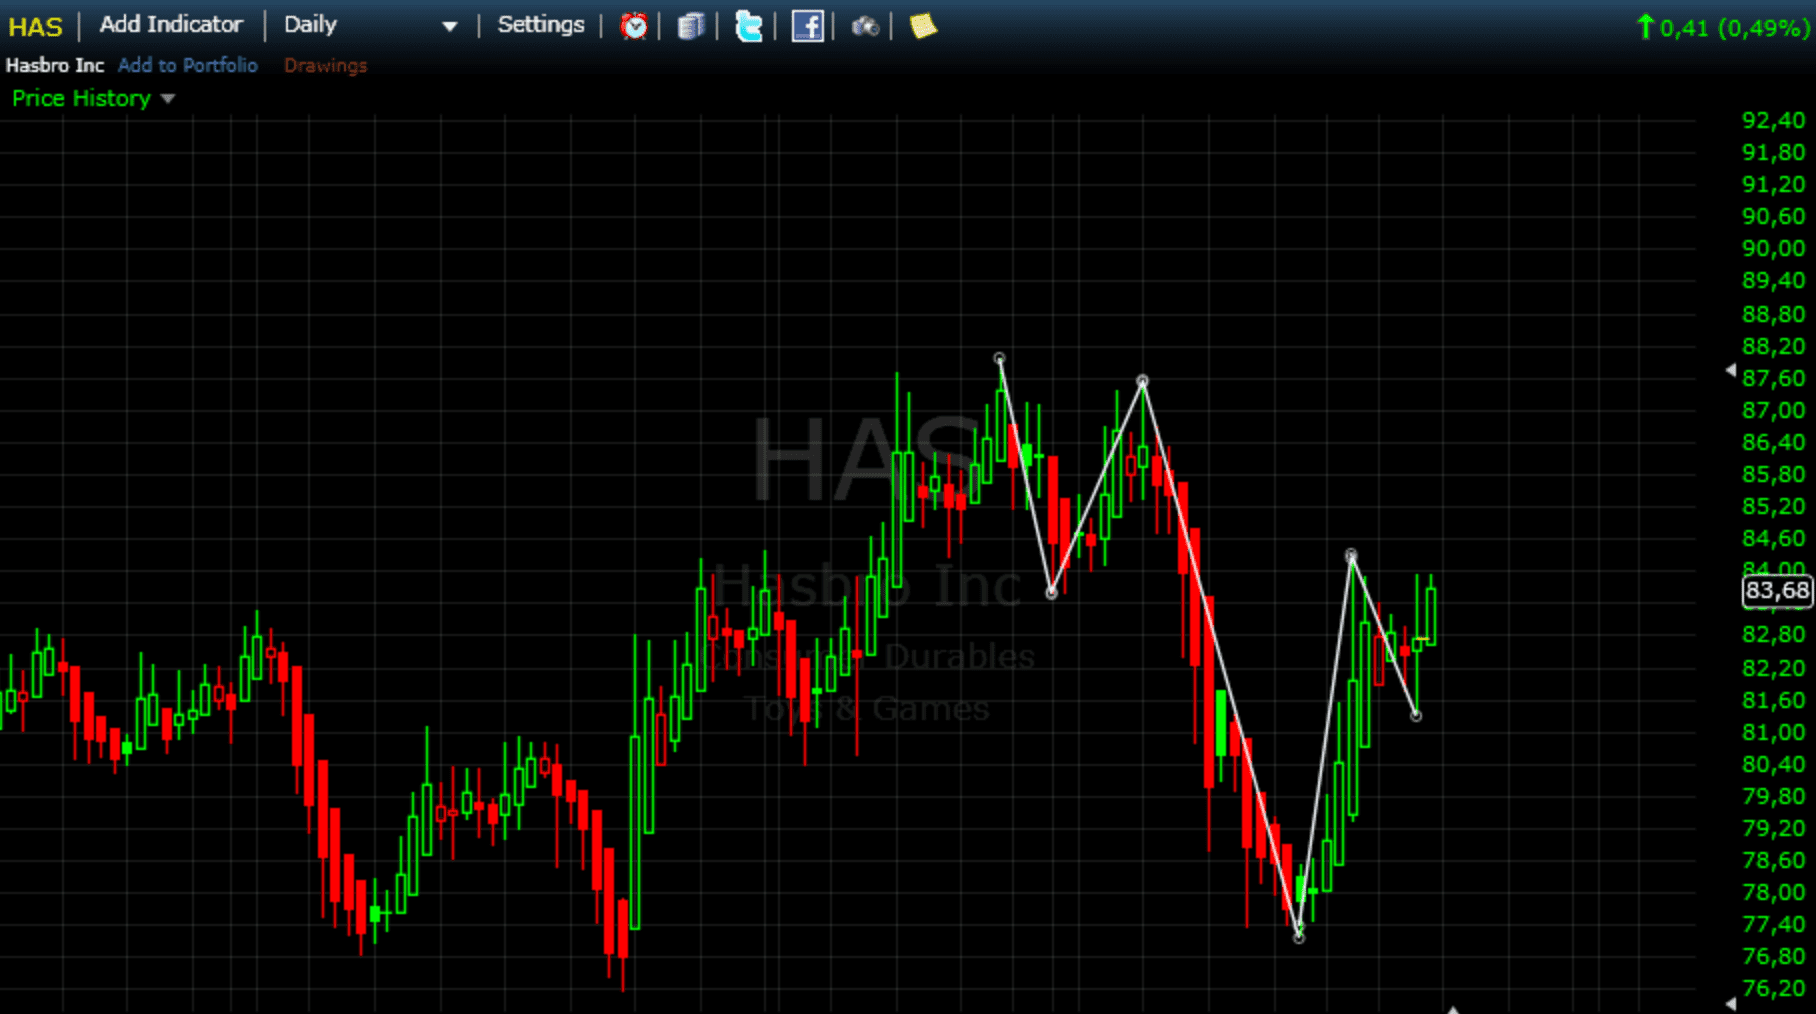Viewport: 1816px width, 1014px height.
Task: Open the Drawings link
Action: [x=325, y=65]
